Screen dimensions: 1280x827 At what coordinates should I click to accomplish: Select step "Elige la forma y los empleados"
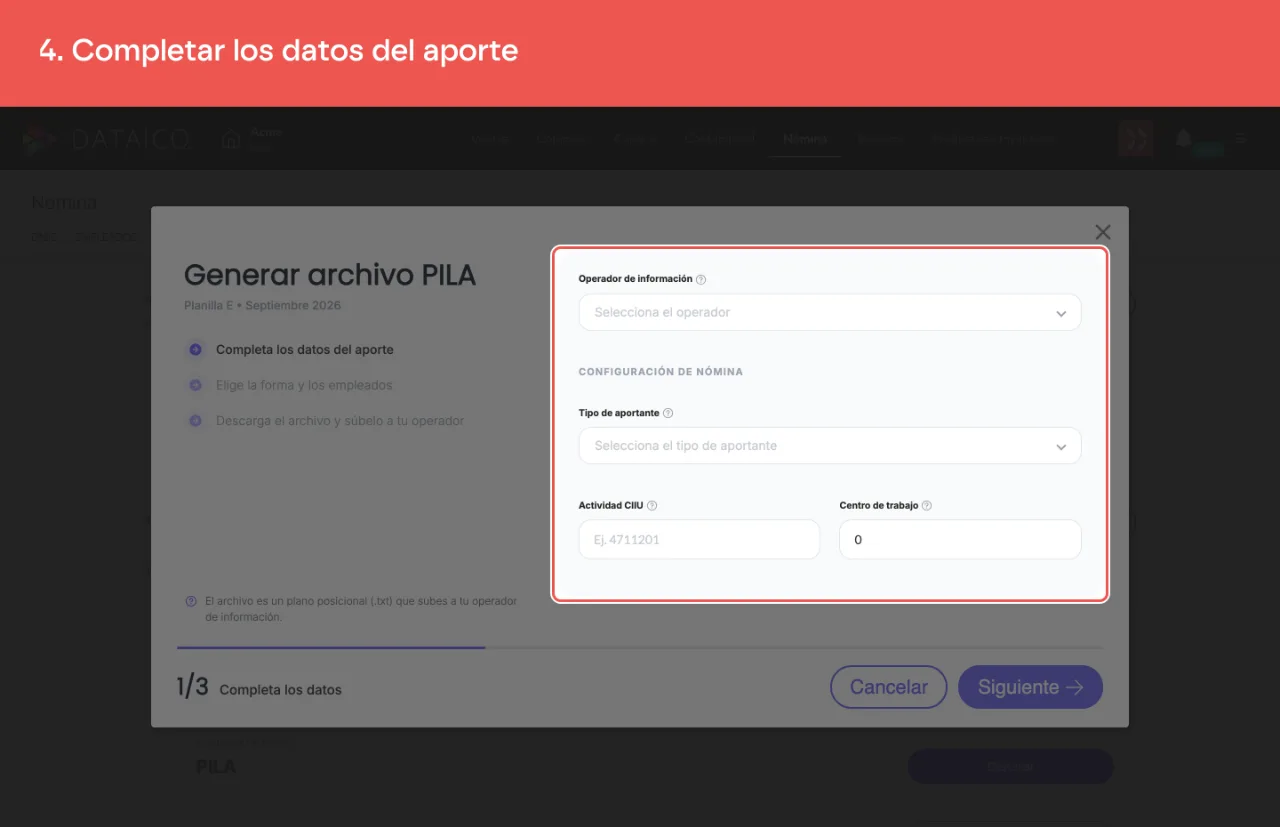(304, 385)
